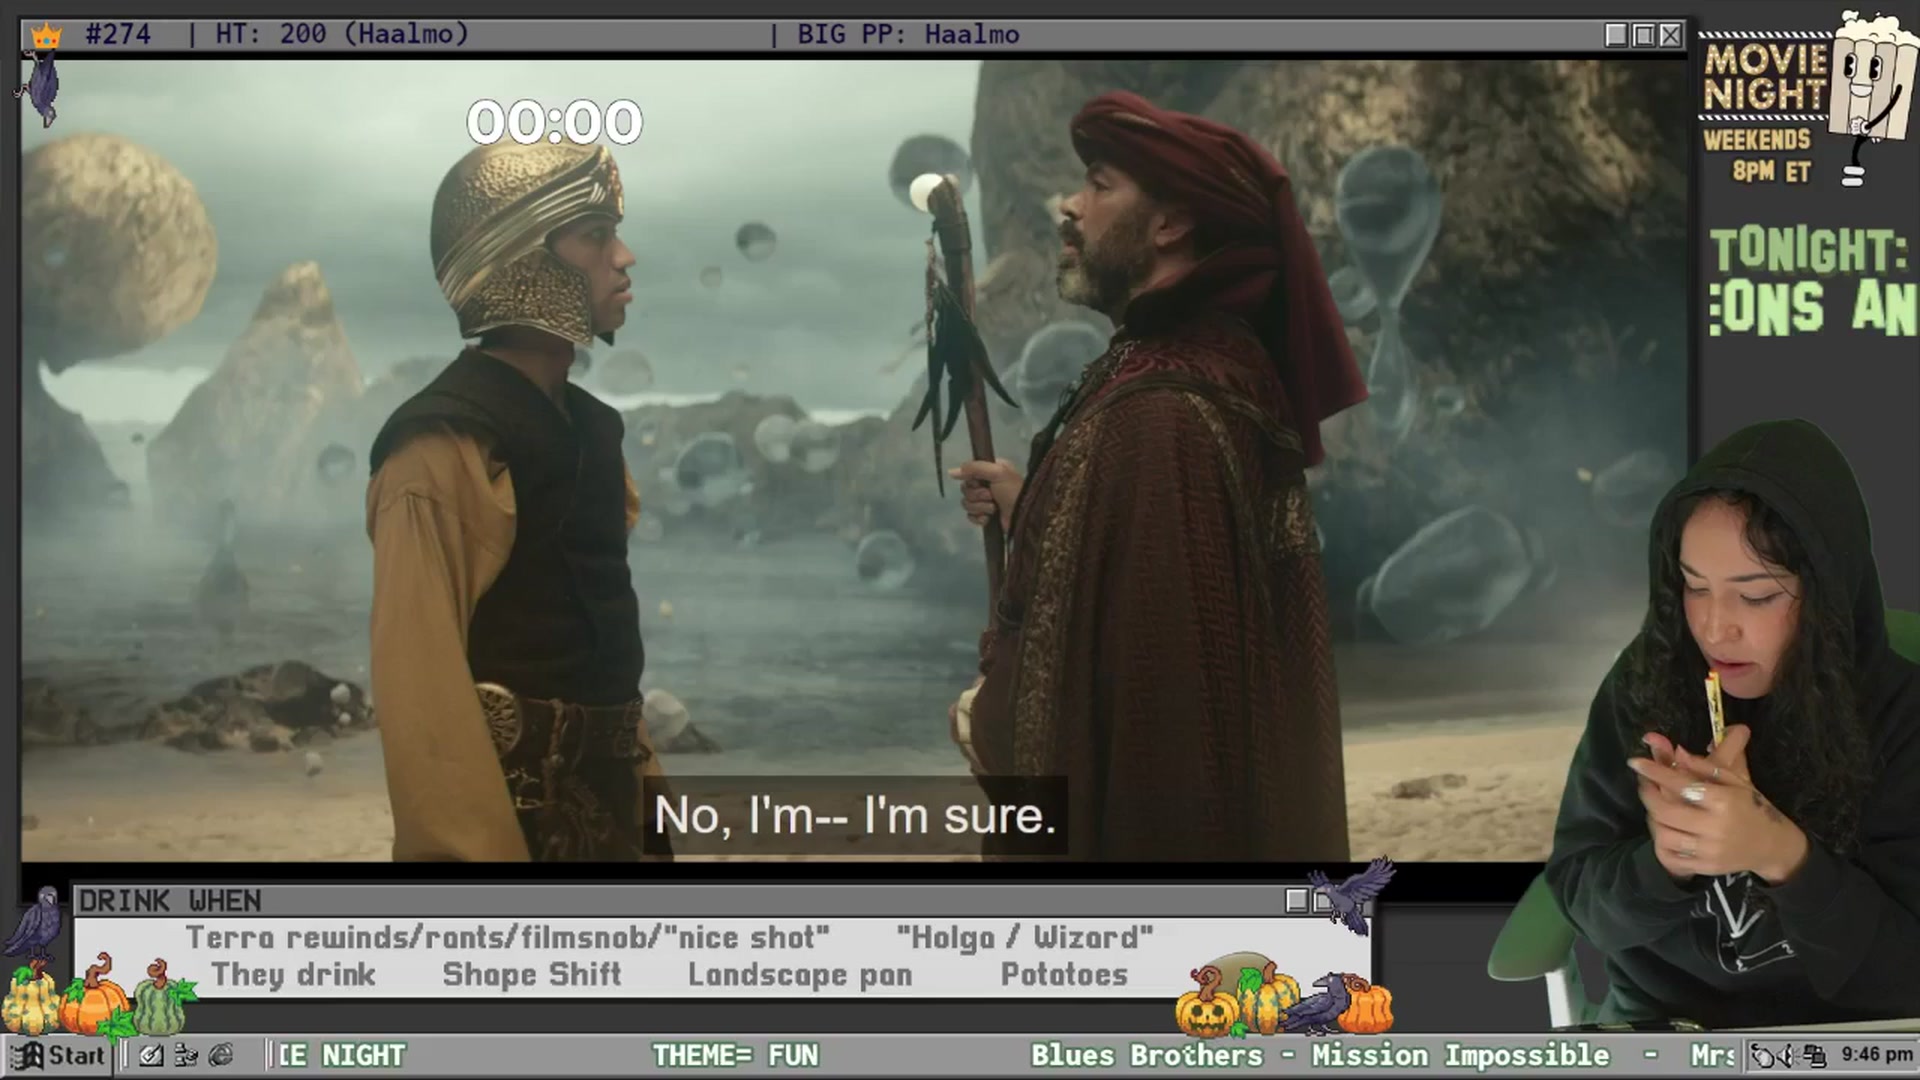Click the crown icon in title bar
The height and width of the screenshot is (1080, 1920).
tap(46, 36)
